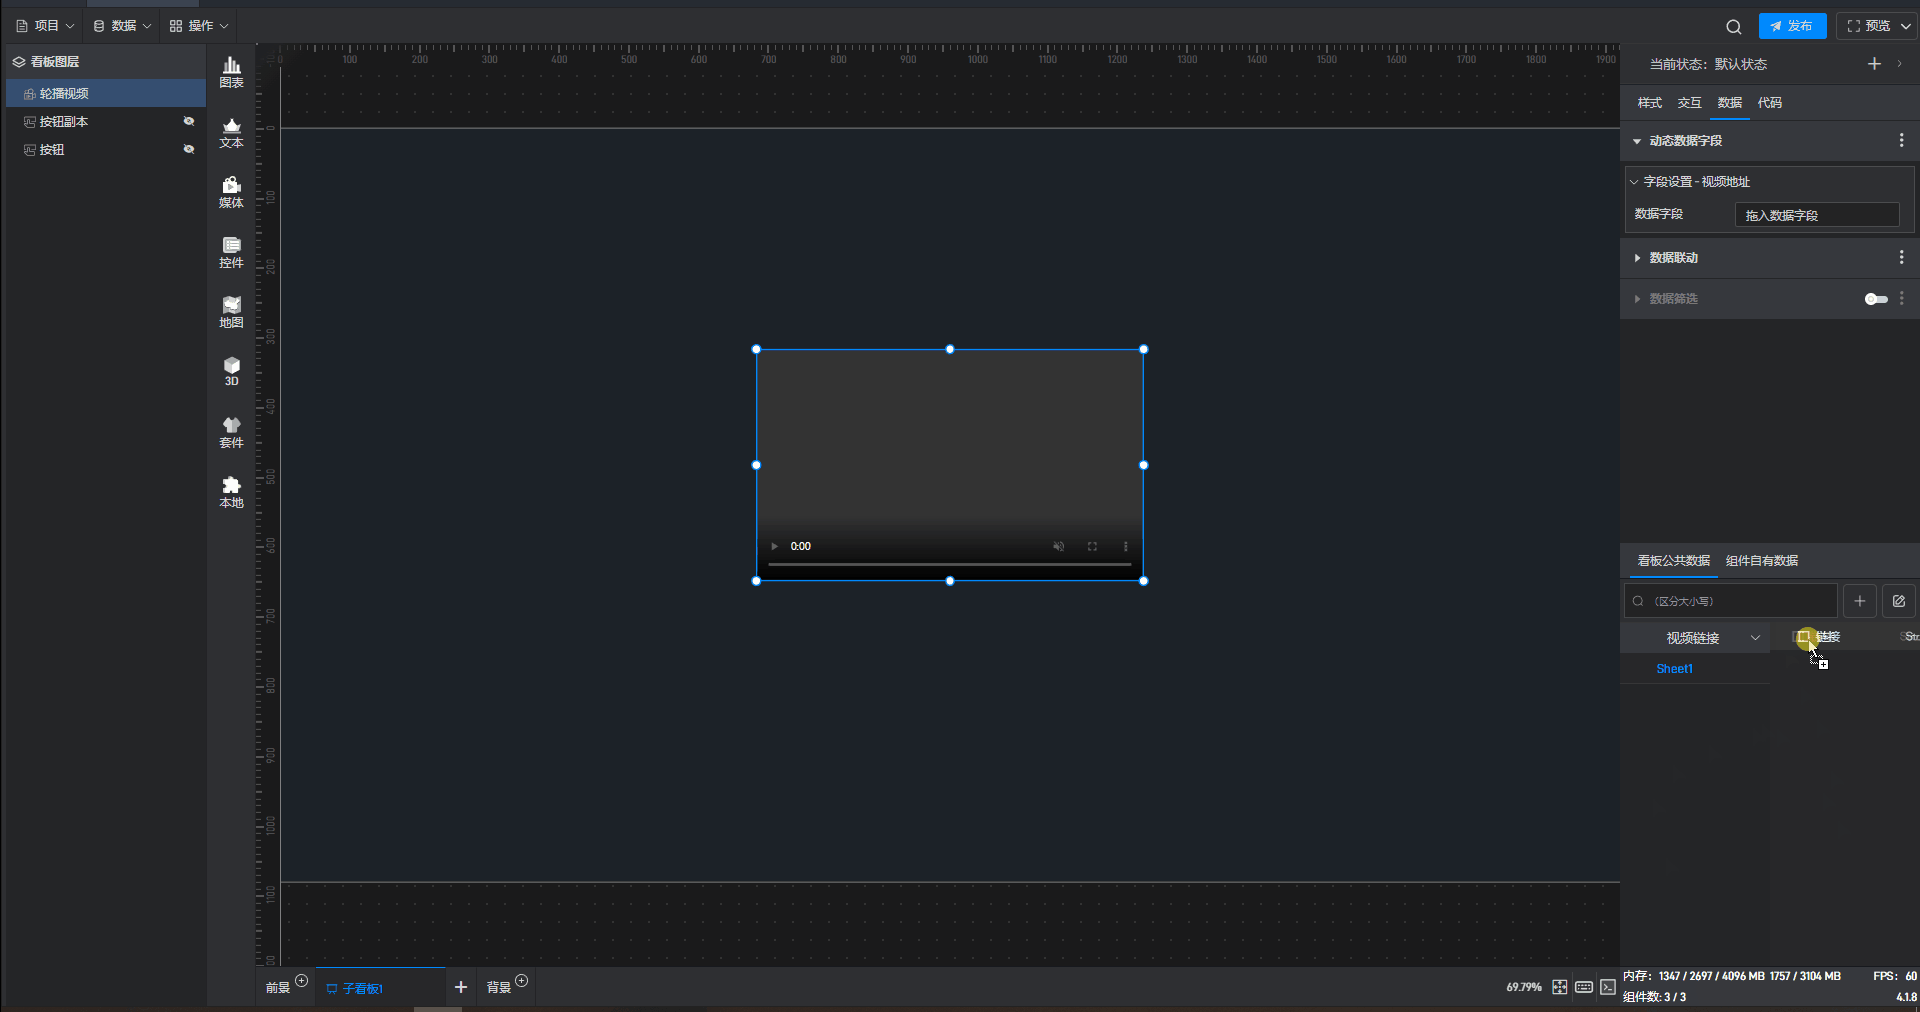This screenshot has height=1012, width=1920.
Task: Click the 发布 publish button
Action: (1792, 26)
